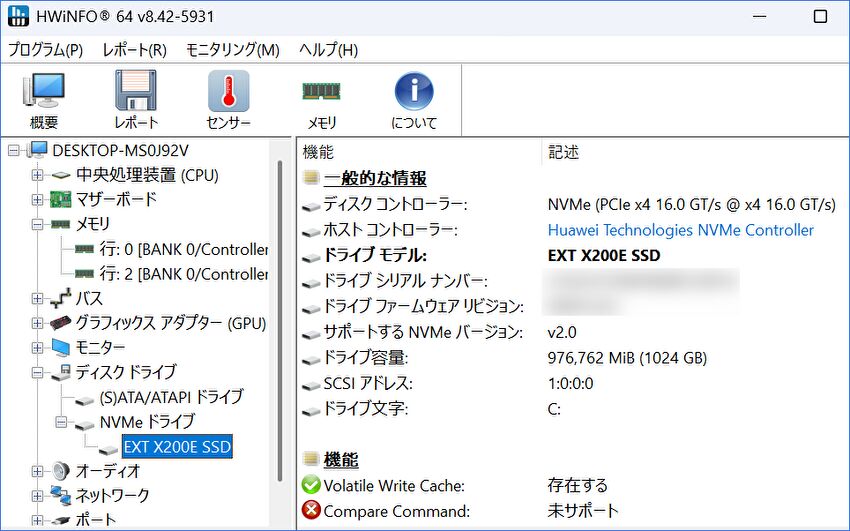850x531 pixels.
Task: Click the 記述 column header
Action: point(564,153)
